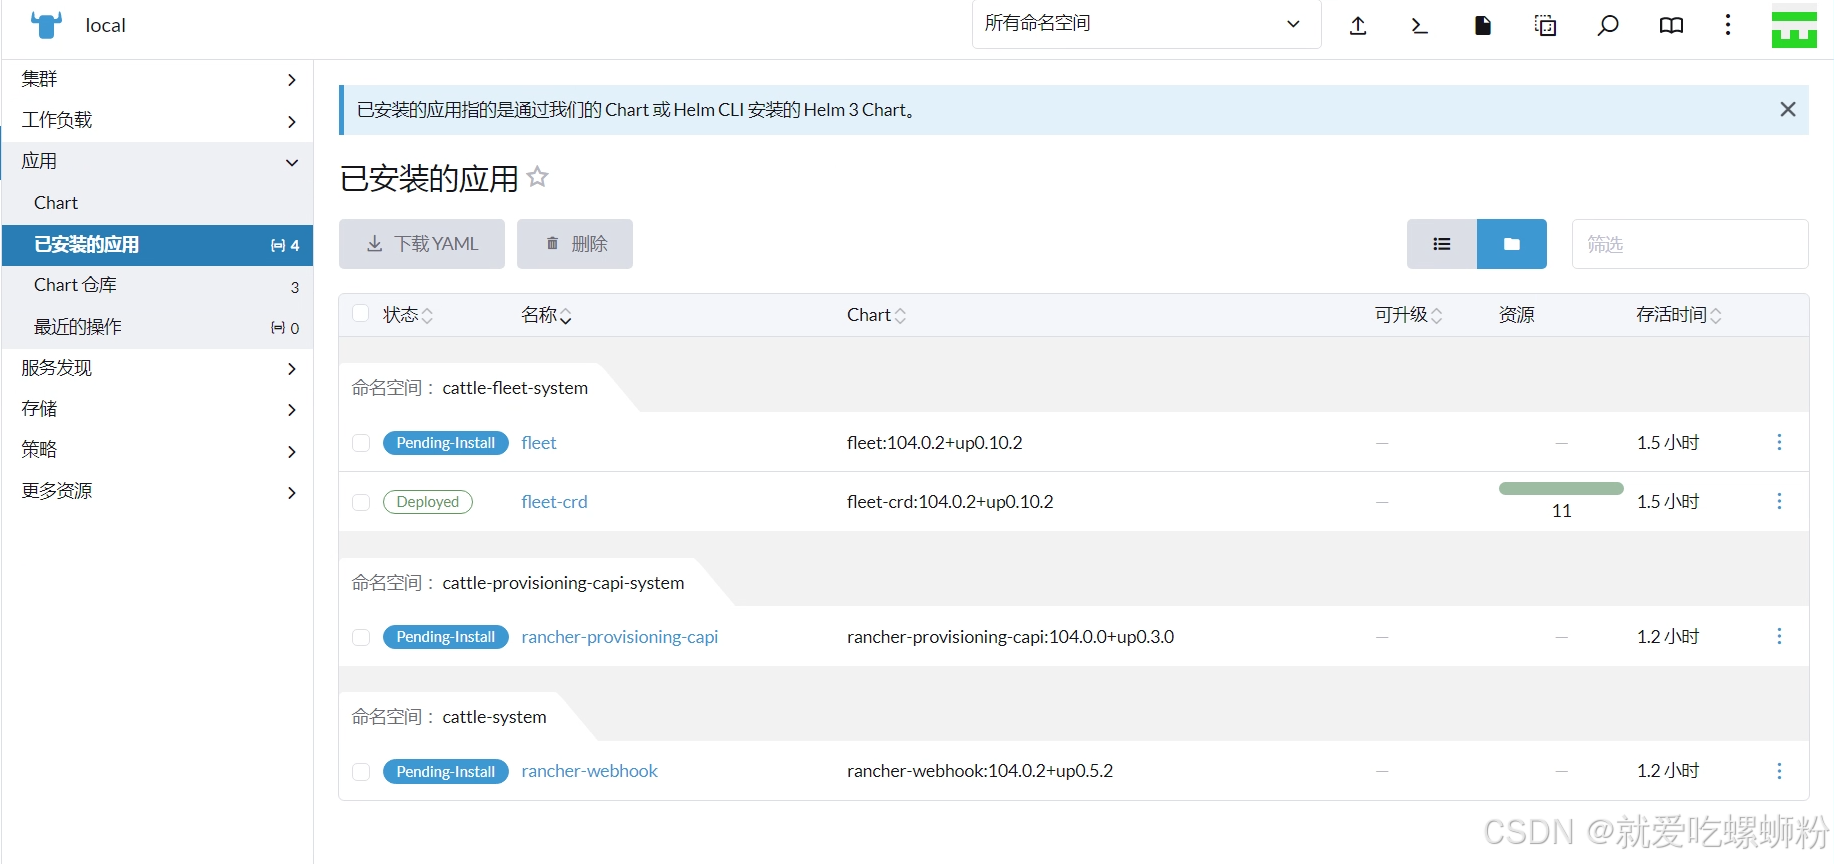The width and height of the screenshot is (1834, 864).
Task: Click the import YAML upload icon
Action: (x=1358, y=26)
